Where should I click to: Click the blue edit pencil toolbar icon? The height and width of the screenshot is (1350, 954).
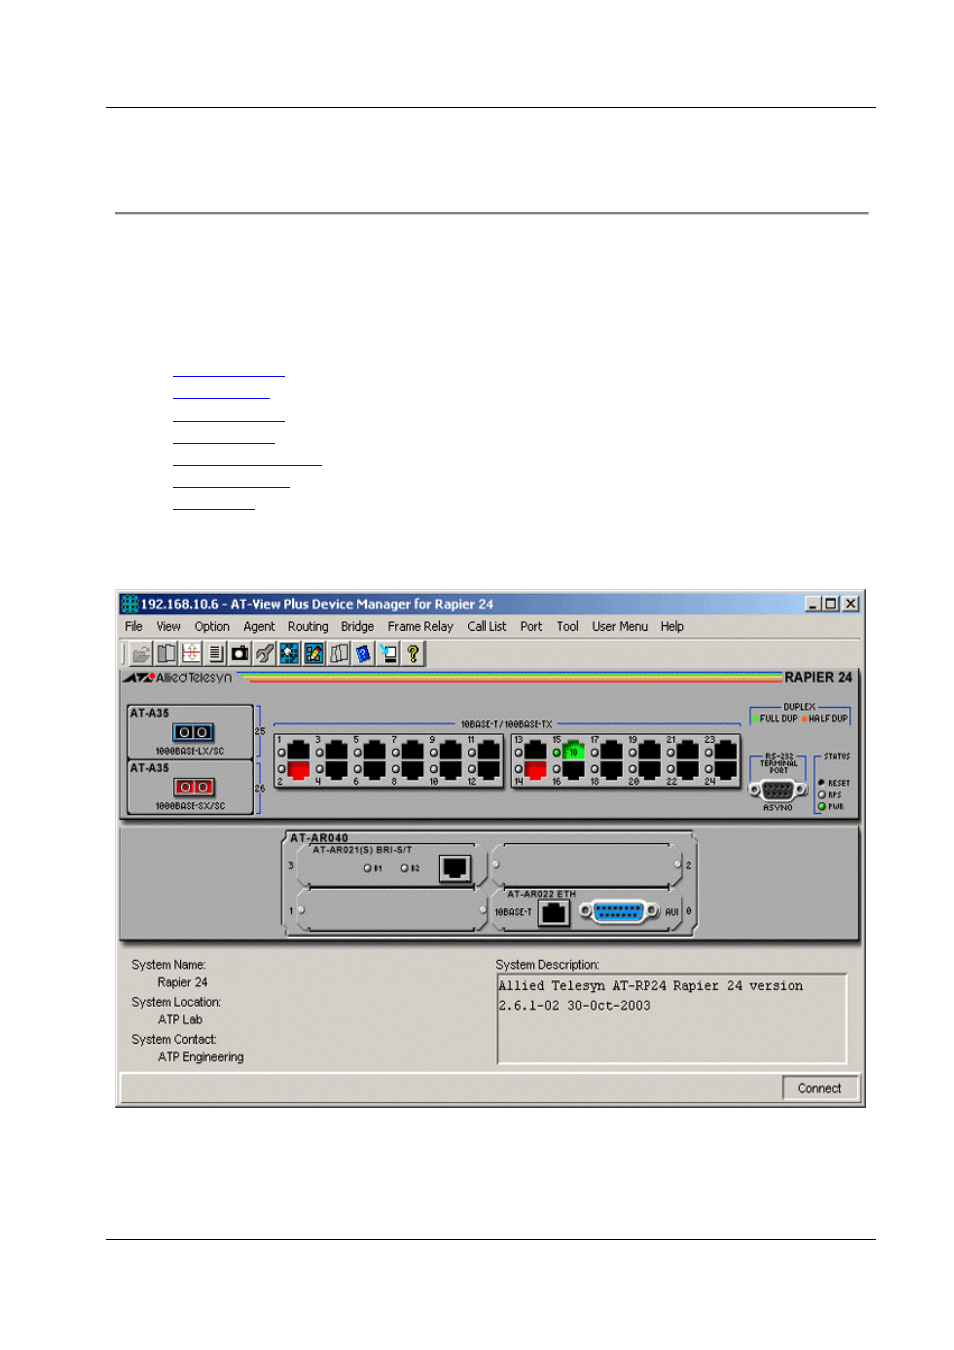coord(314,654)
